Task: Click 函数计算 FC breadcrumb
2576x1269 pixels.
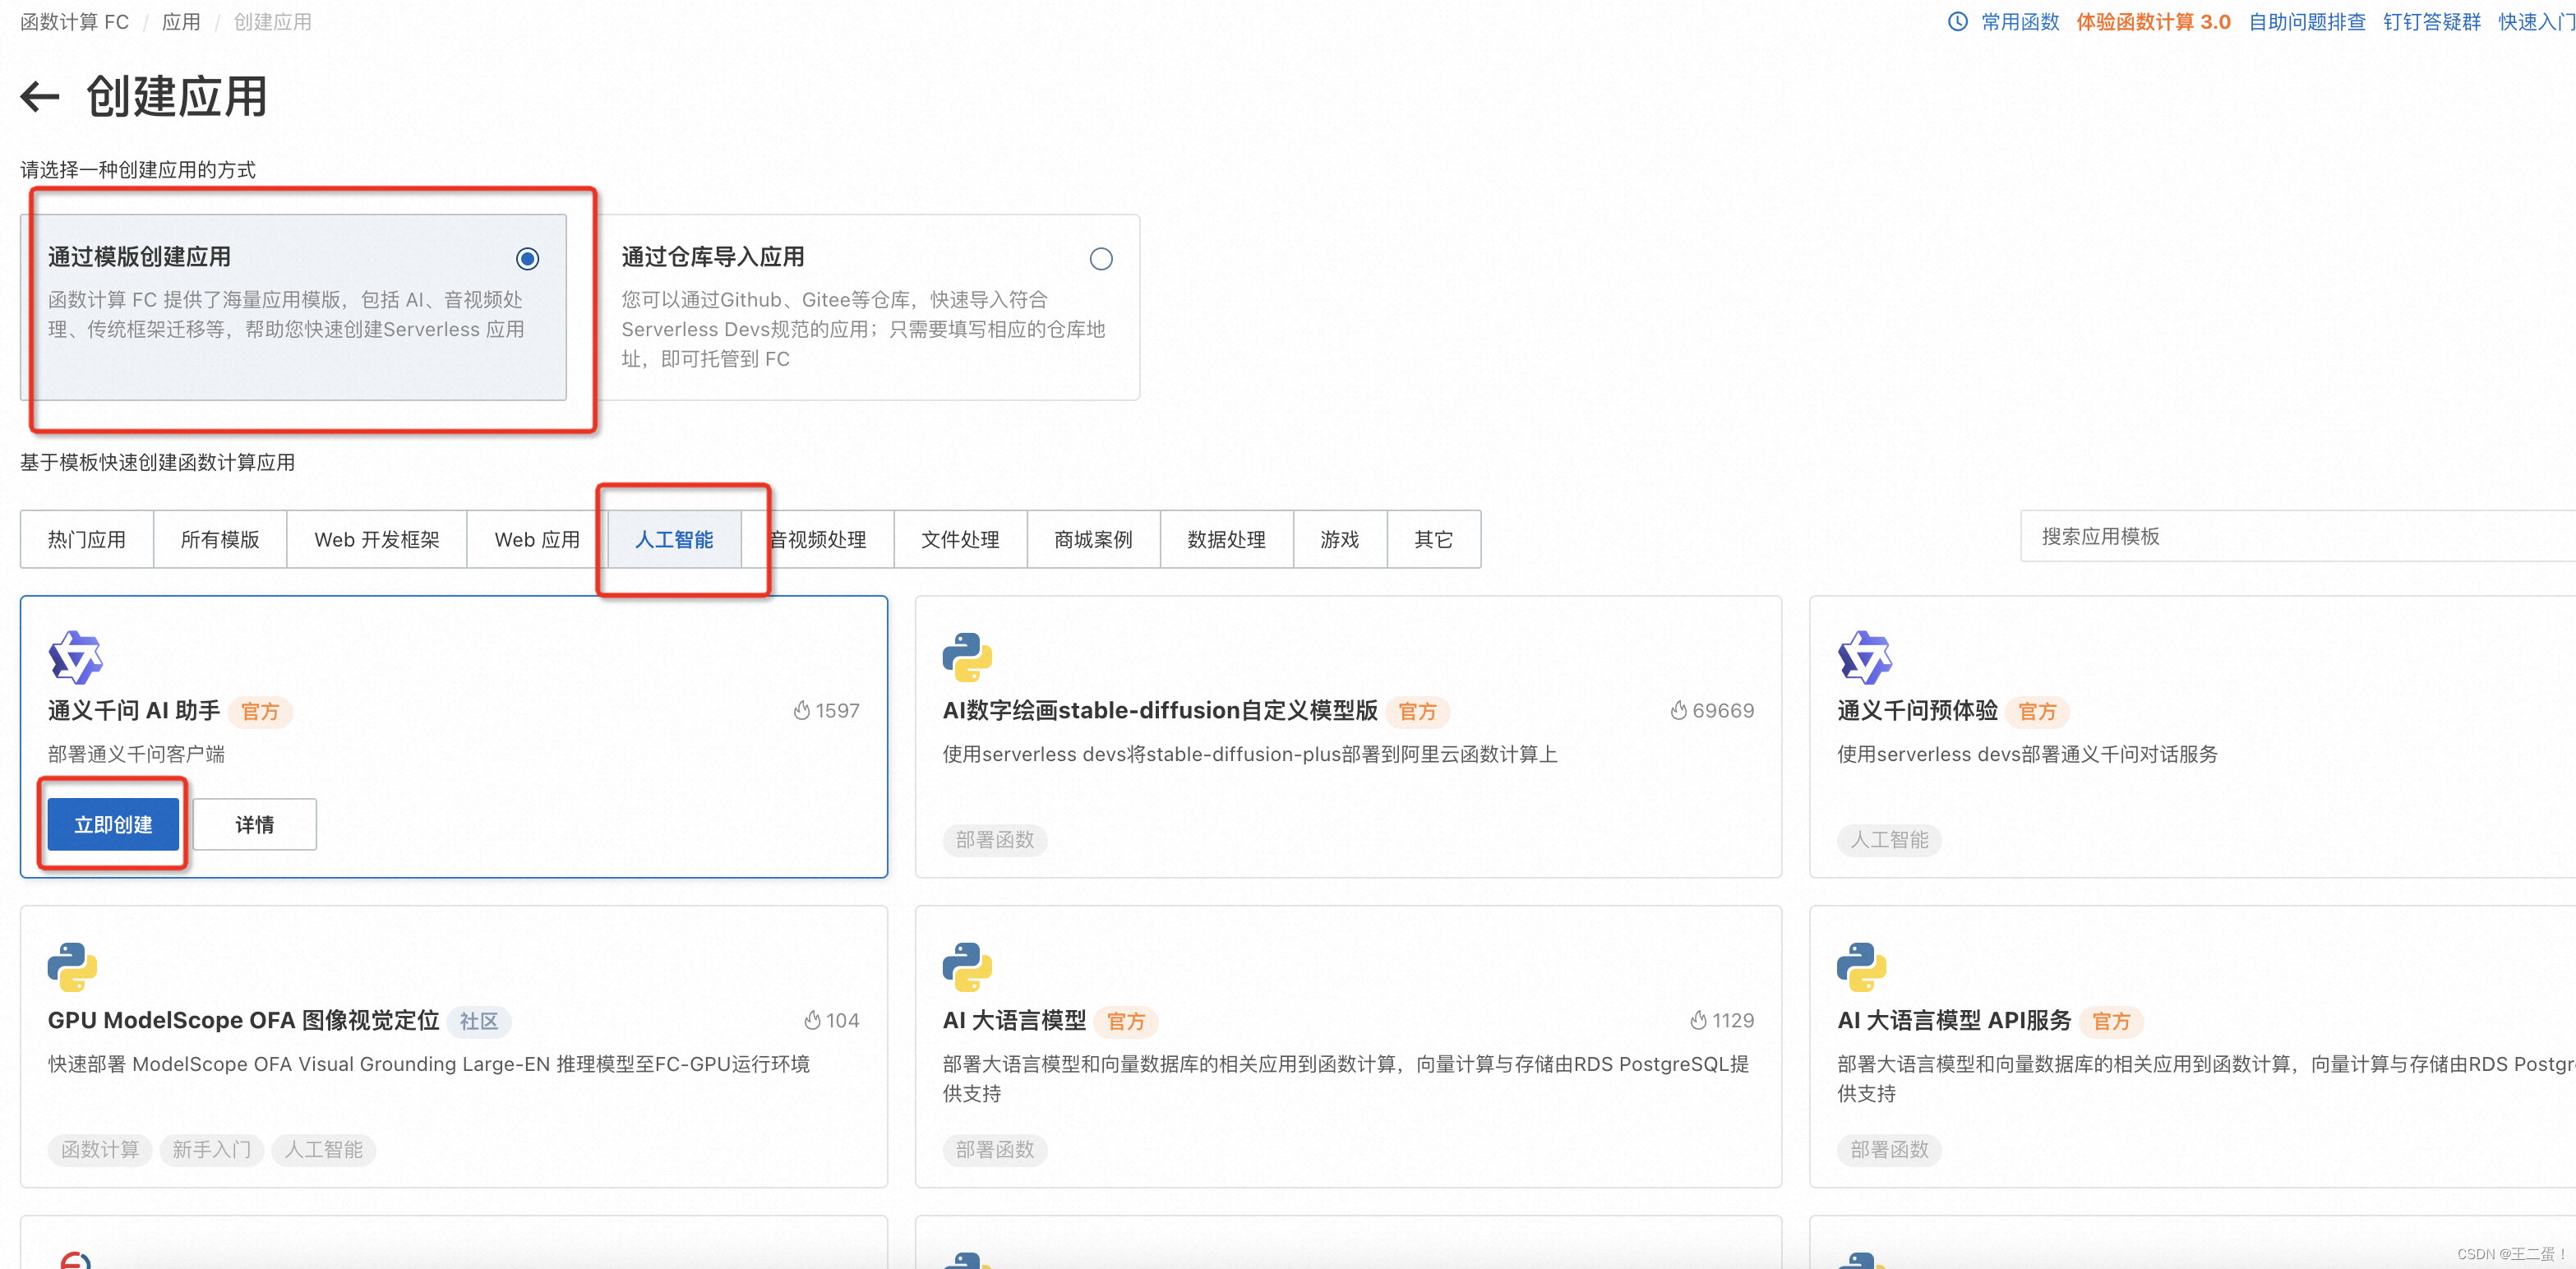Action: pyautogui.click(x=74, y=21)
